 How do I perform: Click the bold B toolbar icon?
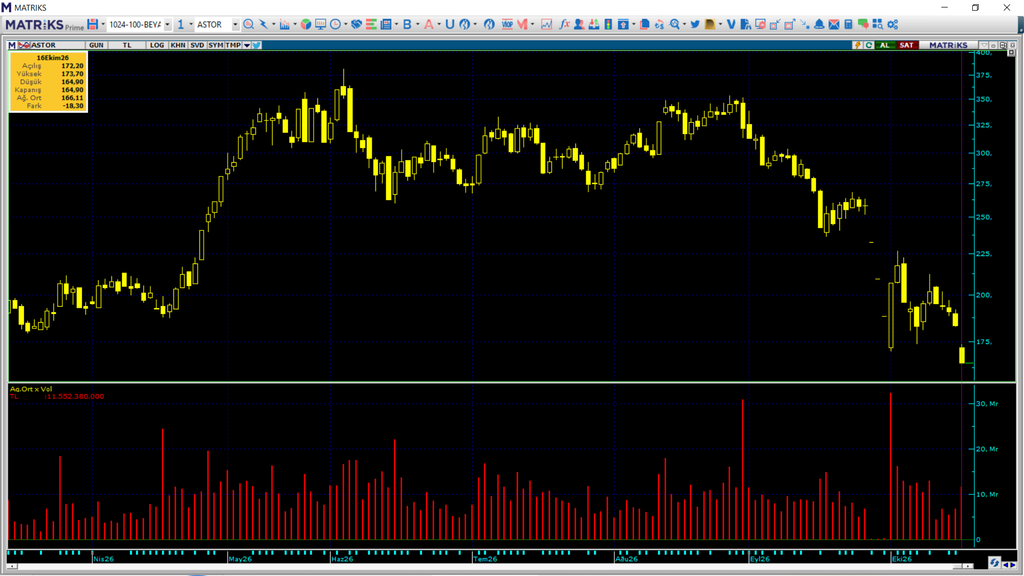pyautogui.click(x=407, y=24)
